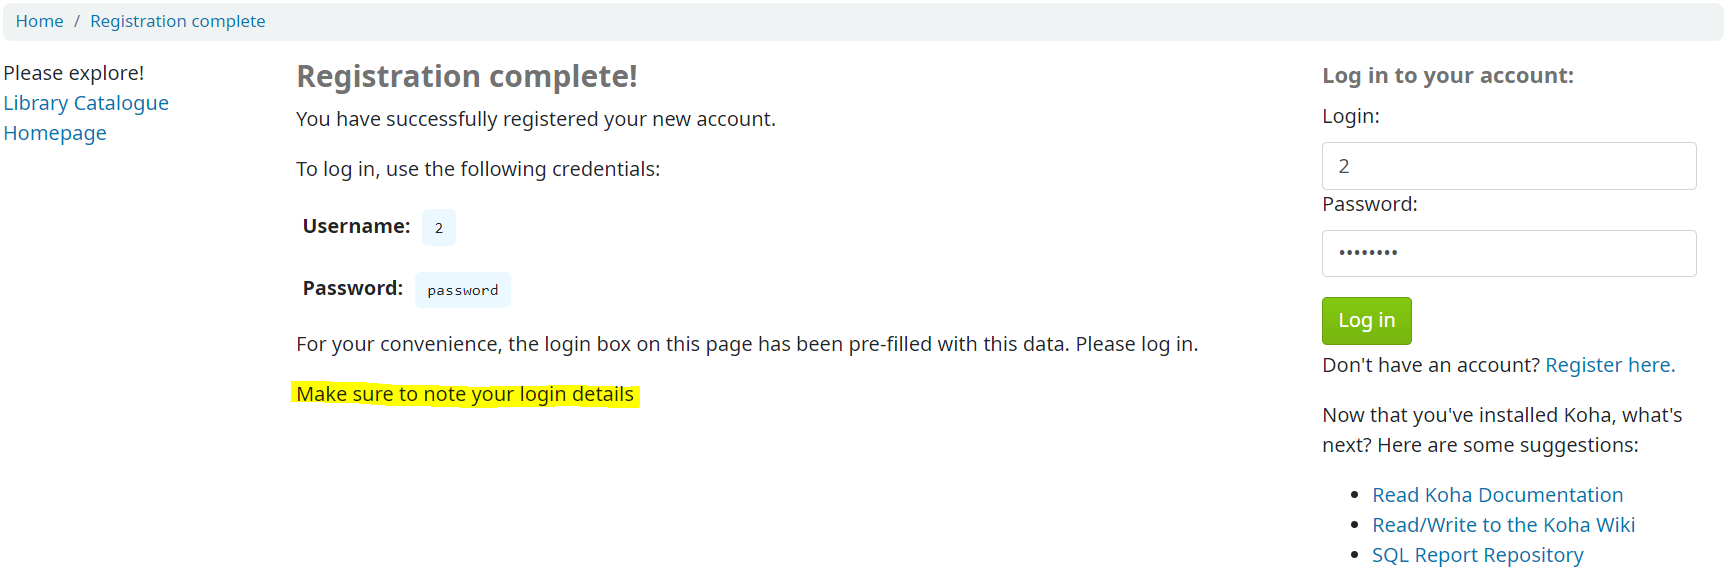Click the Username: label
Image resolution: width=1725 pixels, height=578 pixels.
tap(357, 227)
